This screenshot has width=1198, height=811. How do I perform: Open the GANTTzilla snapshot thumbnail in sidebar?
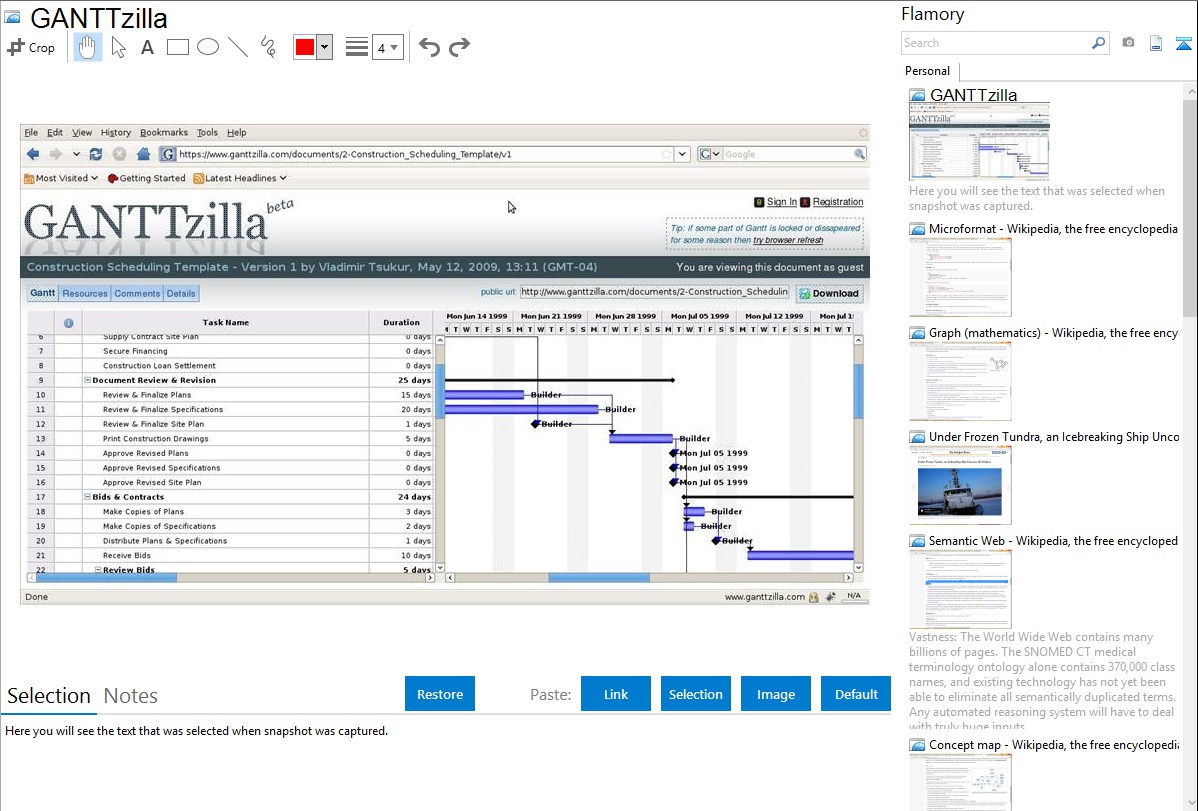[979, 143]
